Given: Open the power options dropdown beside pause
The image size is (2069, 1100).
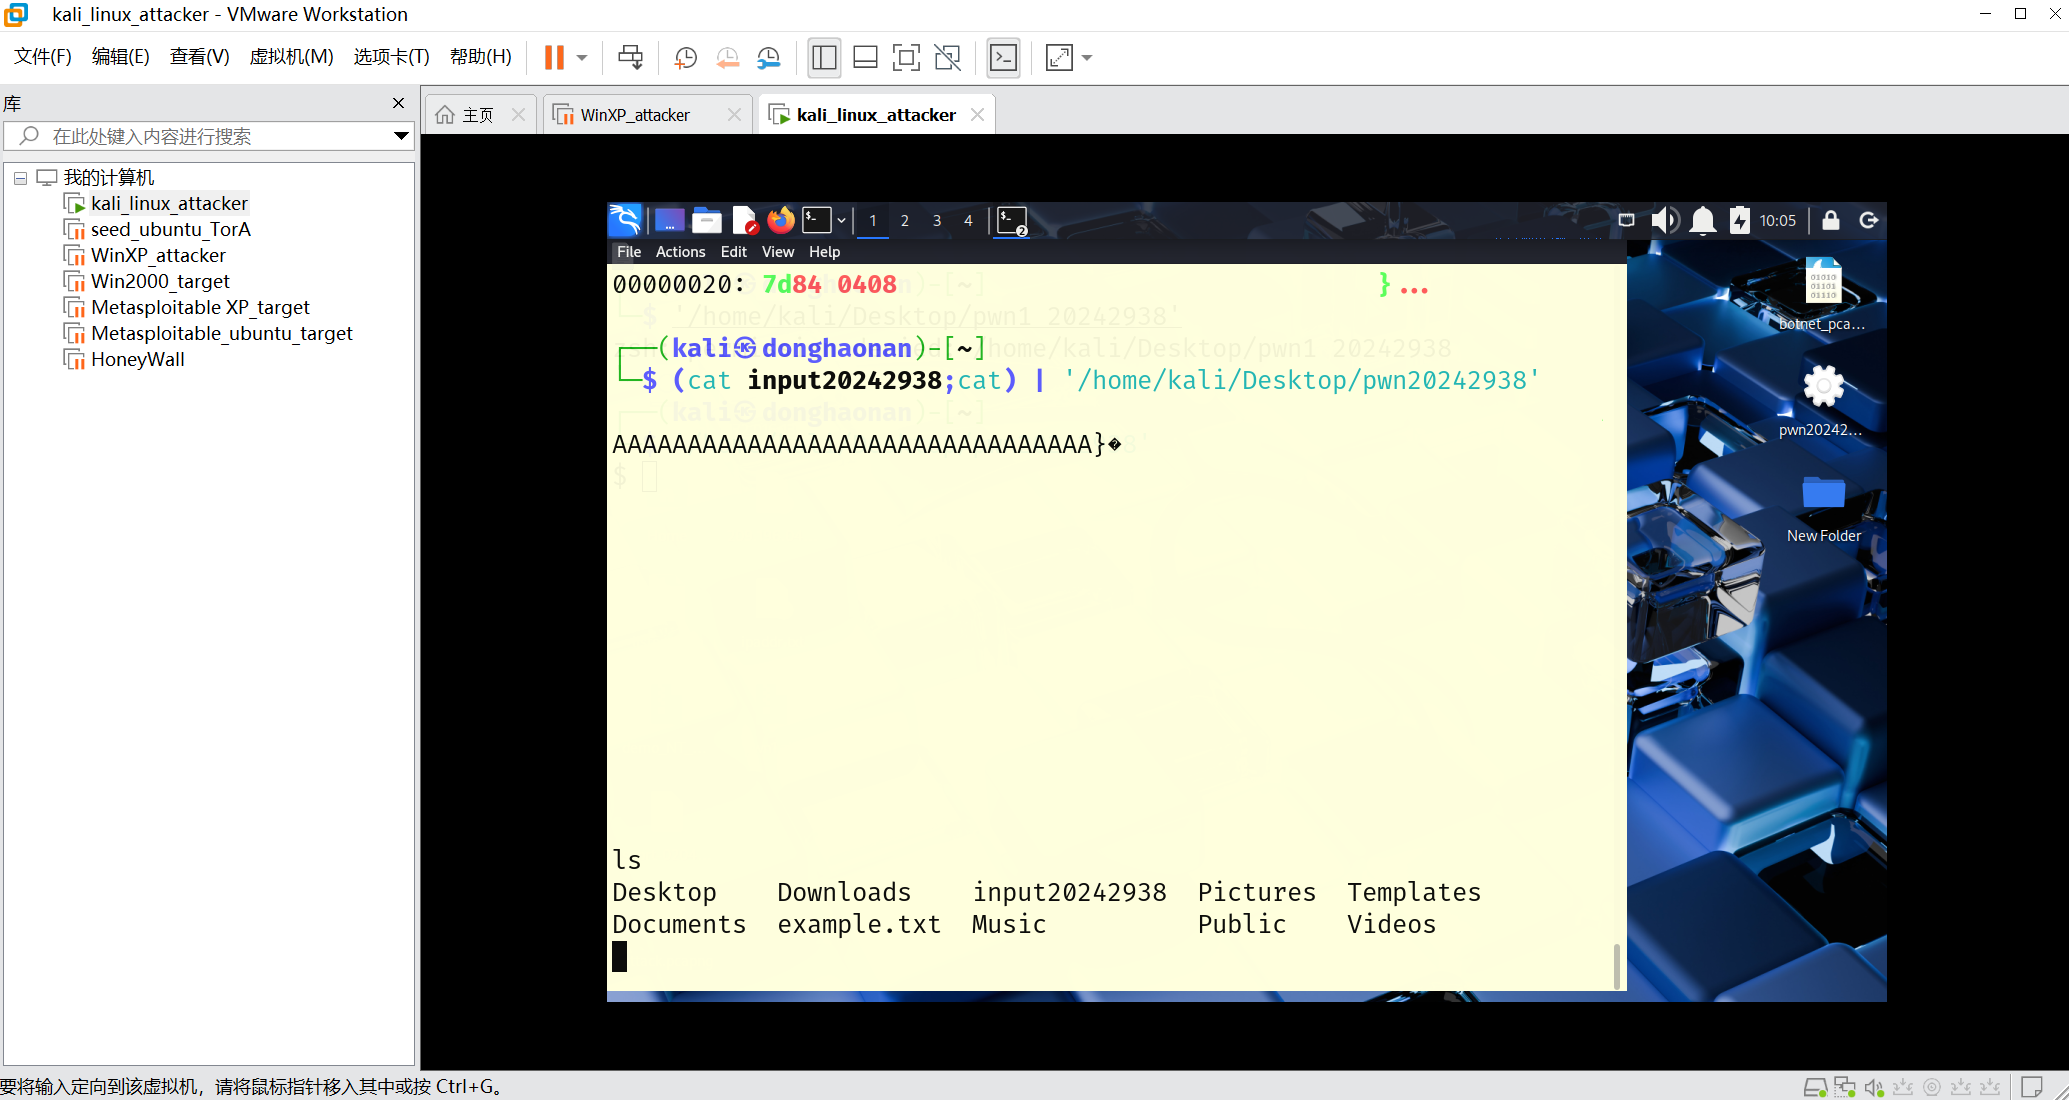Looking at the screenshot, I should [x=582, y=58].
